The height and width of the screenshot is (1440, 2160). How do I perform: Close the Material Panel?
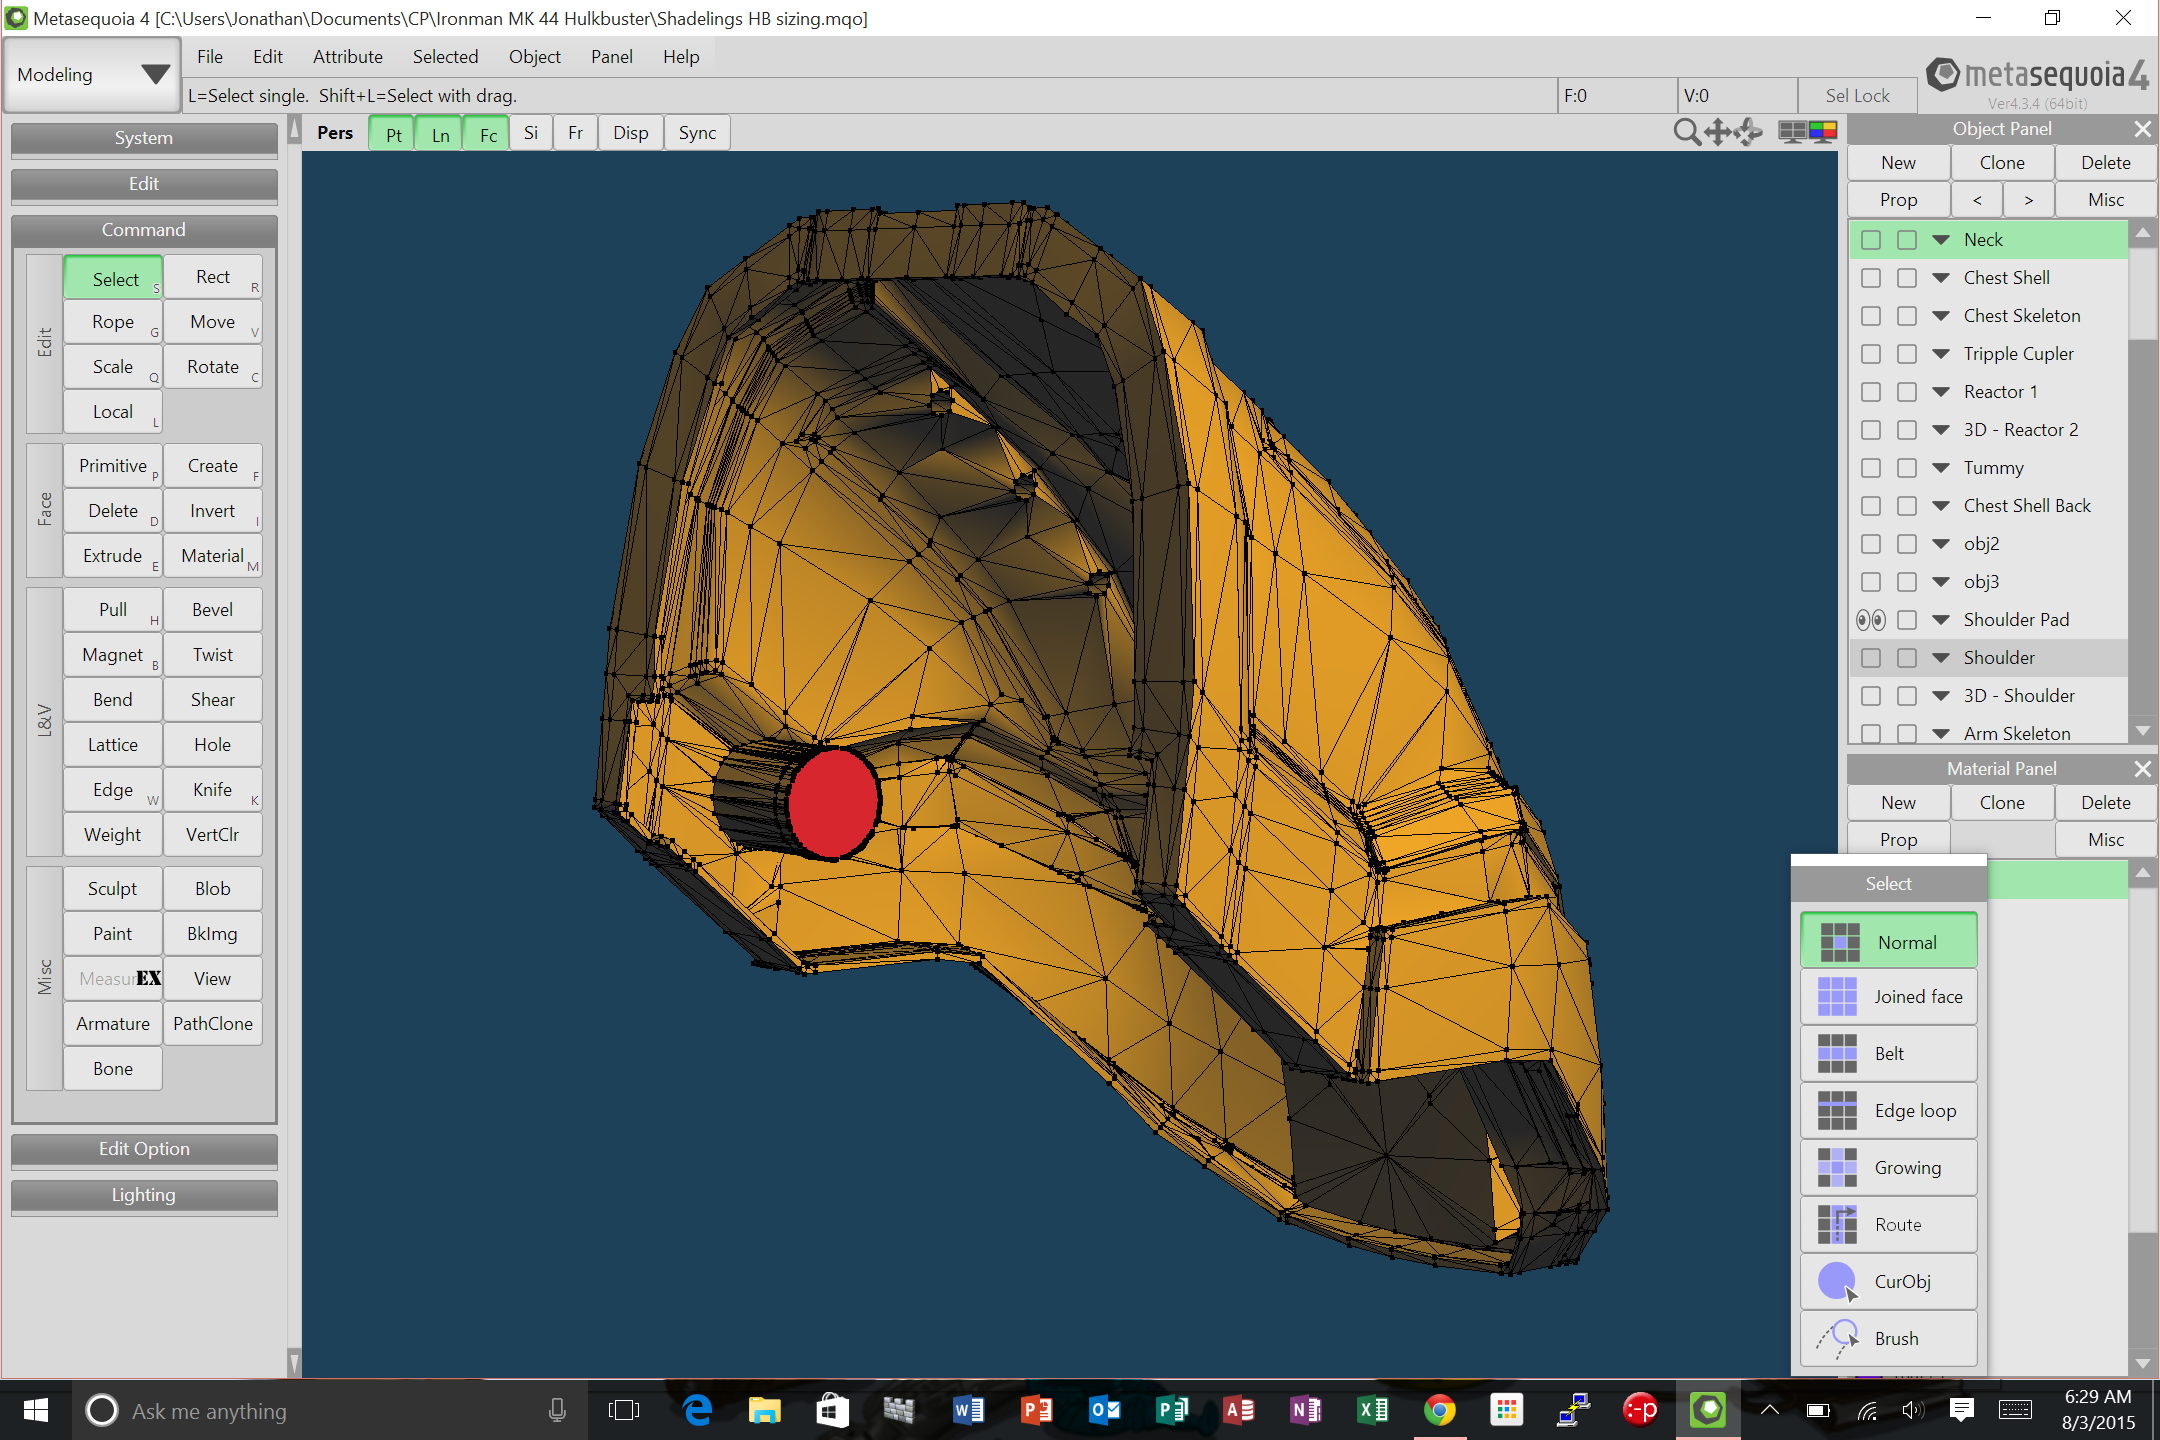point(2142,769)
